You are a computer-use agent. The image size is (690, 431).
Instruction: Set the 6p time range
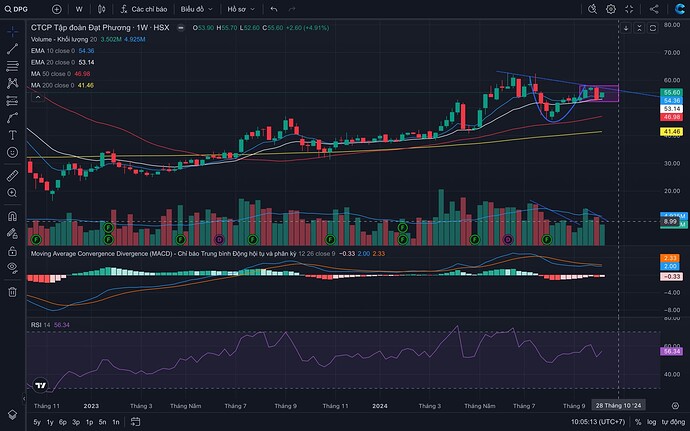(63, 422)
